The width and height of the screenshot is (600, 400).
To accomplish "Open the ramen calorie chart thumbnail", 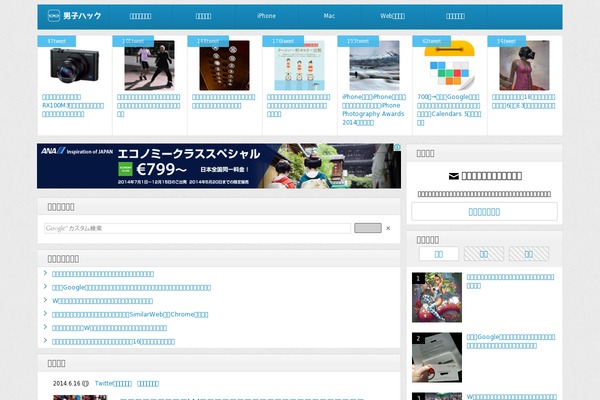I will point(299,65).
